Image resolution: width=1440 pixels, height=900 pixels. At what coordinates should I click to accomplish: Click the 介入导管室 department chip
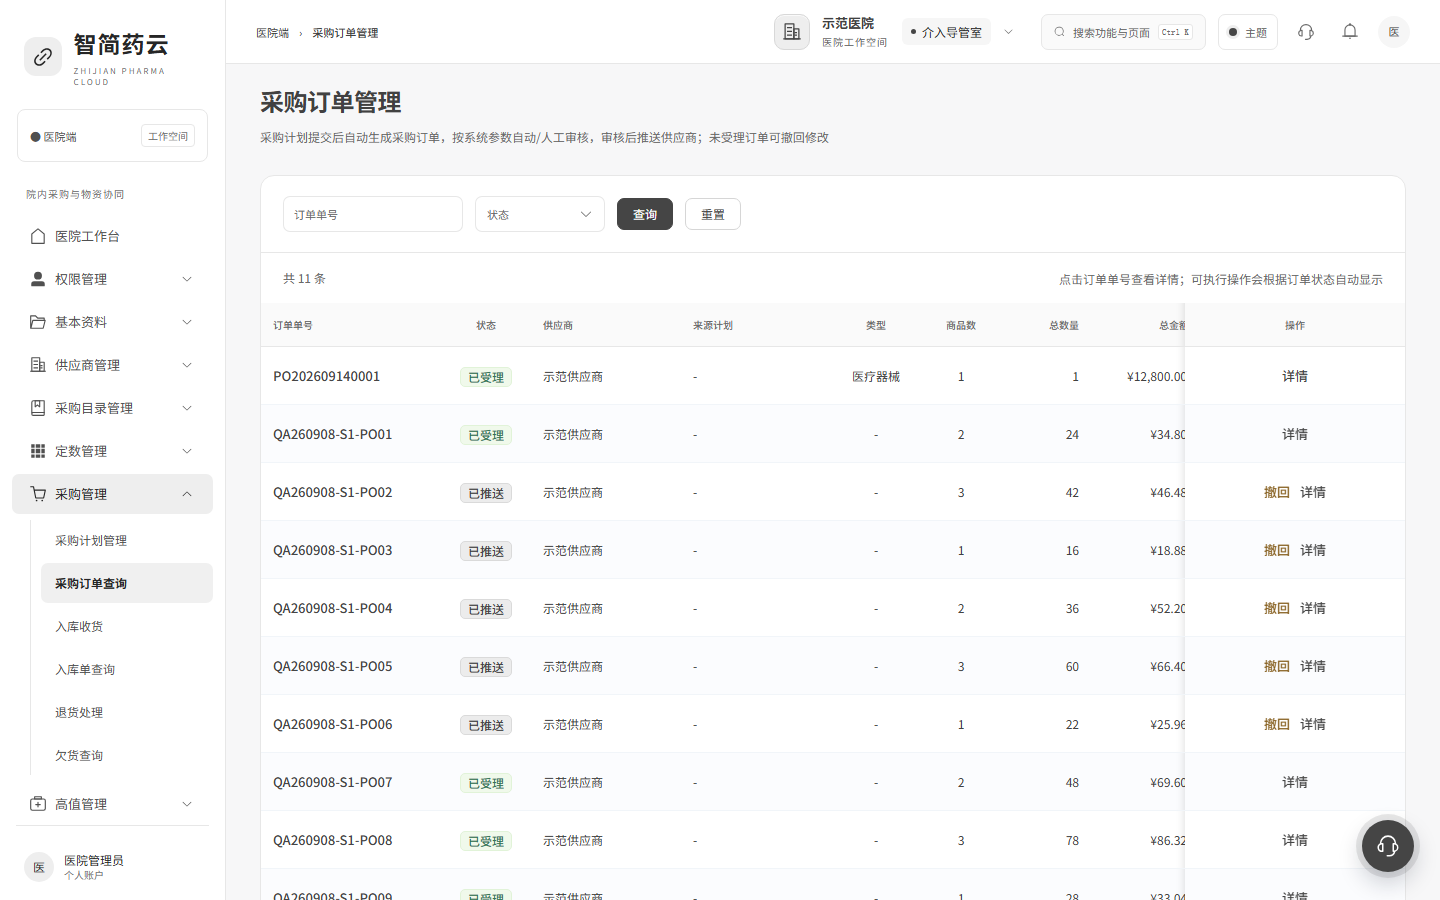point(946,32)
